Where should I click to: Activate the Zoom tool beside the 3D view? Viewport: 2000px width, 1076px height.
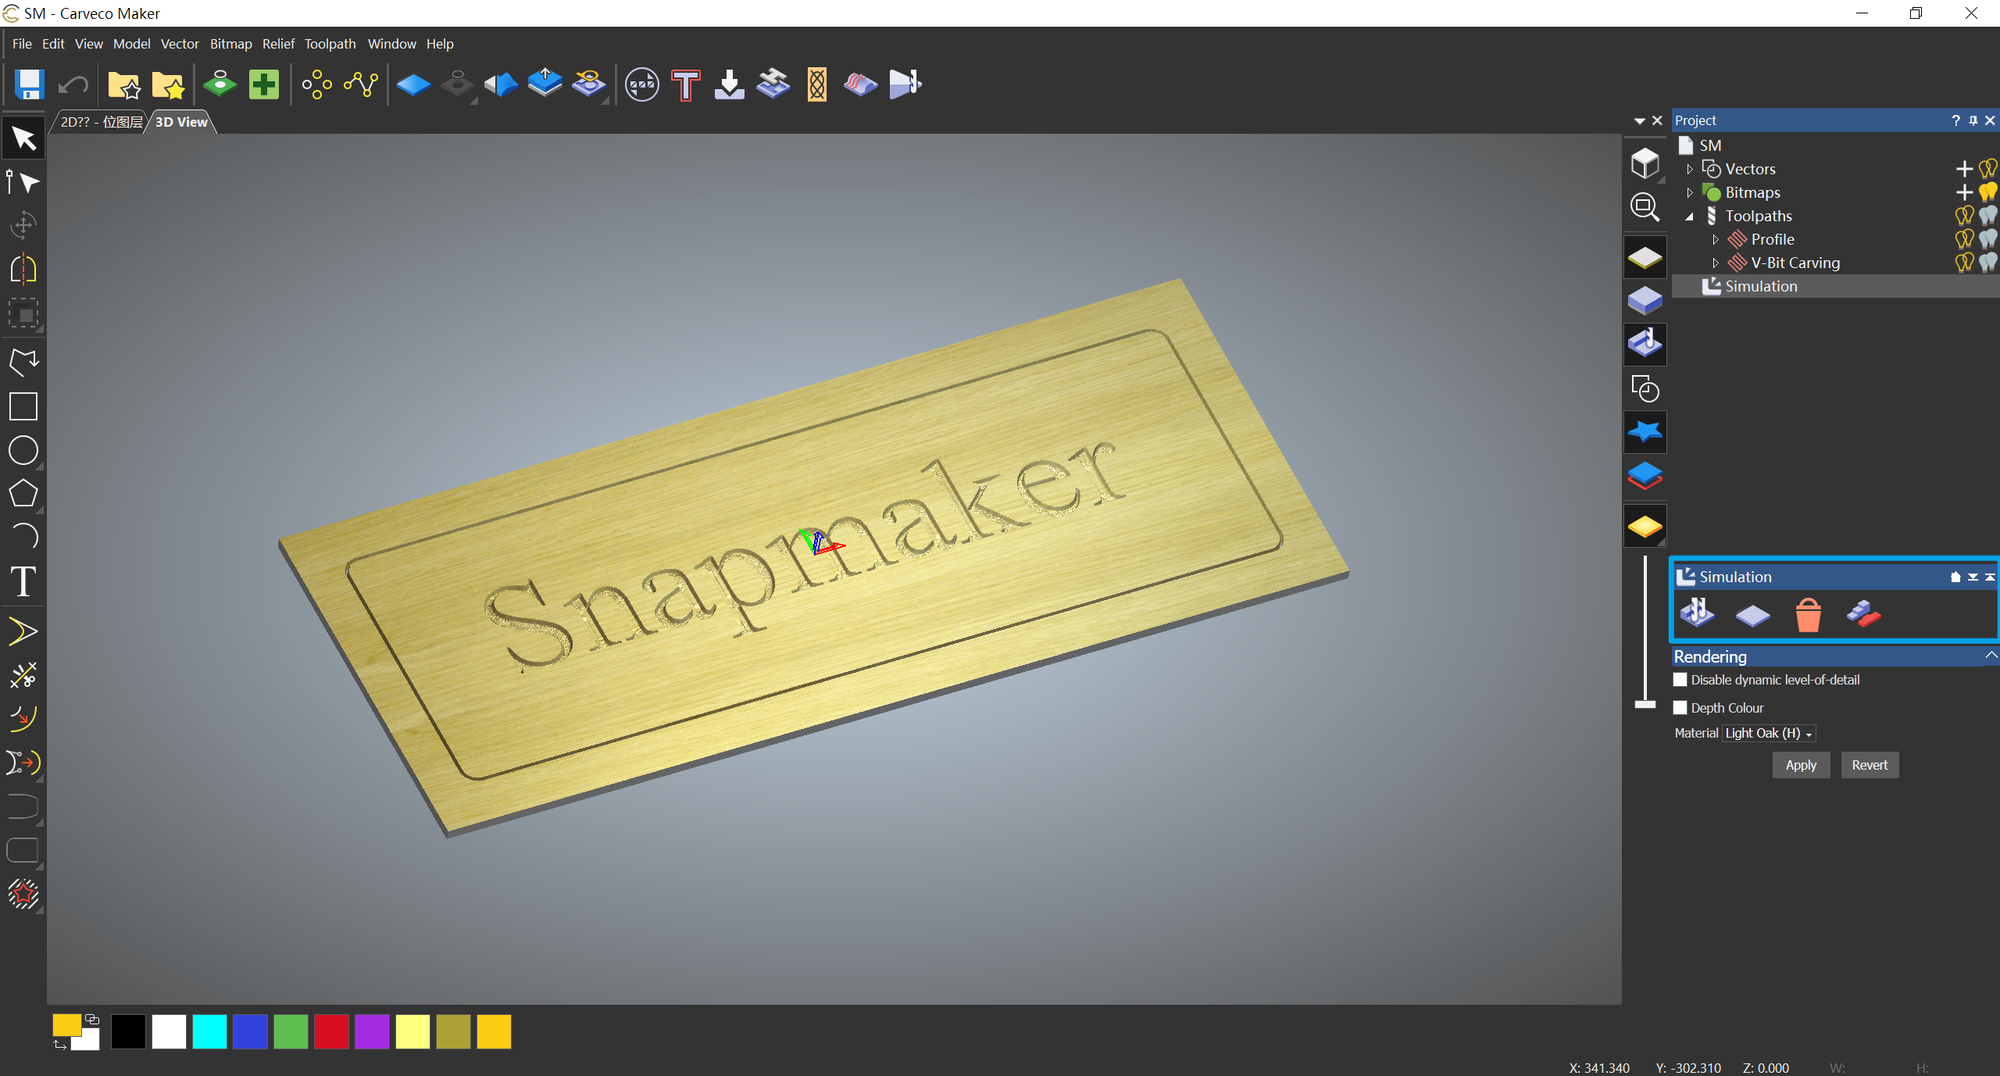(x=1645, y=207)
